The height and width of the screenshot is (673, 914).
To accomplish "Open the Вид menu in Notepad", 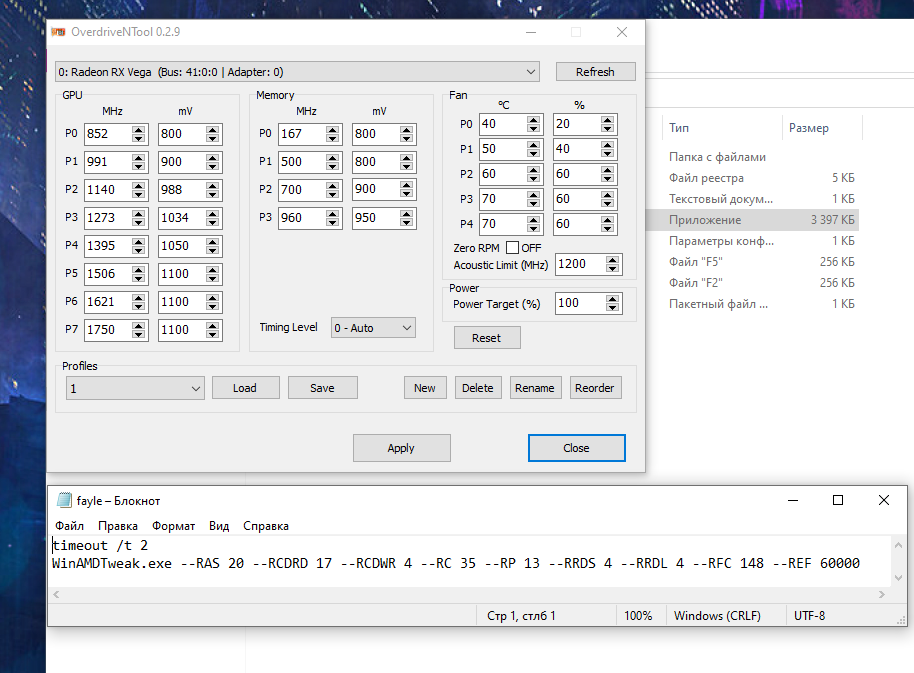I will pyautogui.click(x=219, y=526).
